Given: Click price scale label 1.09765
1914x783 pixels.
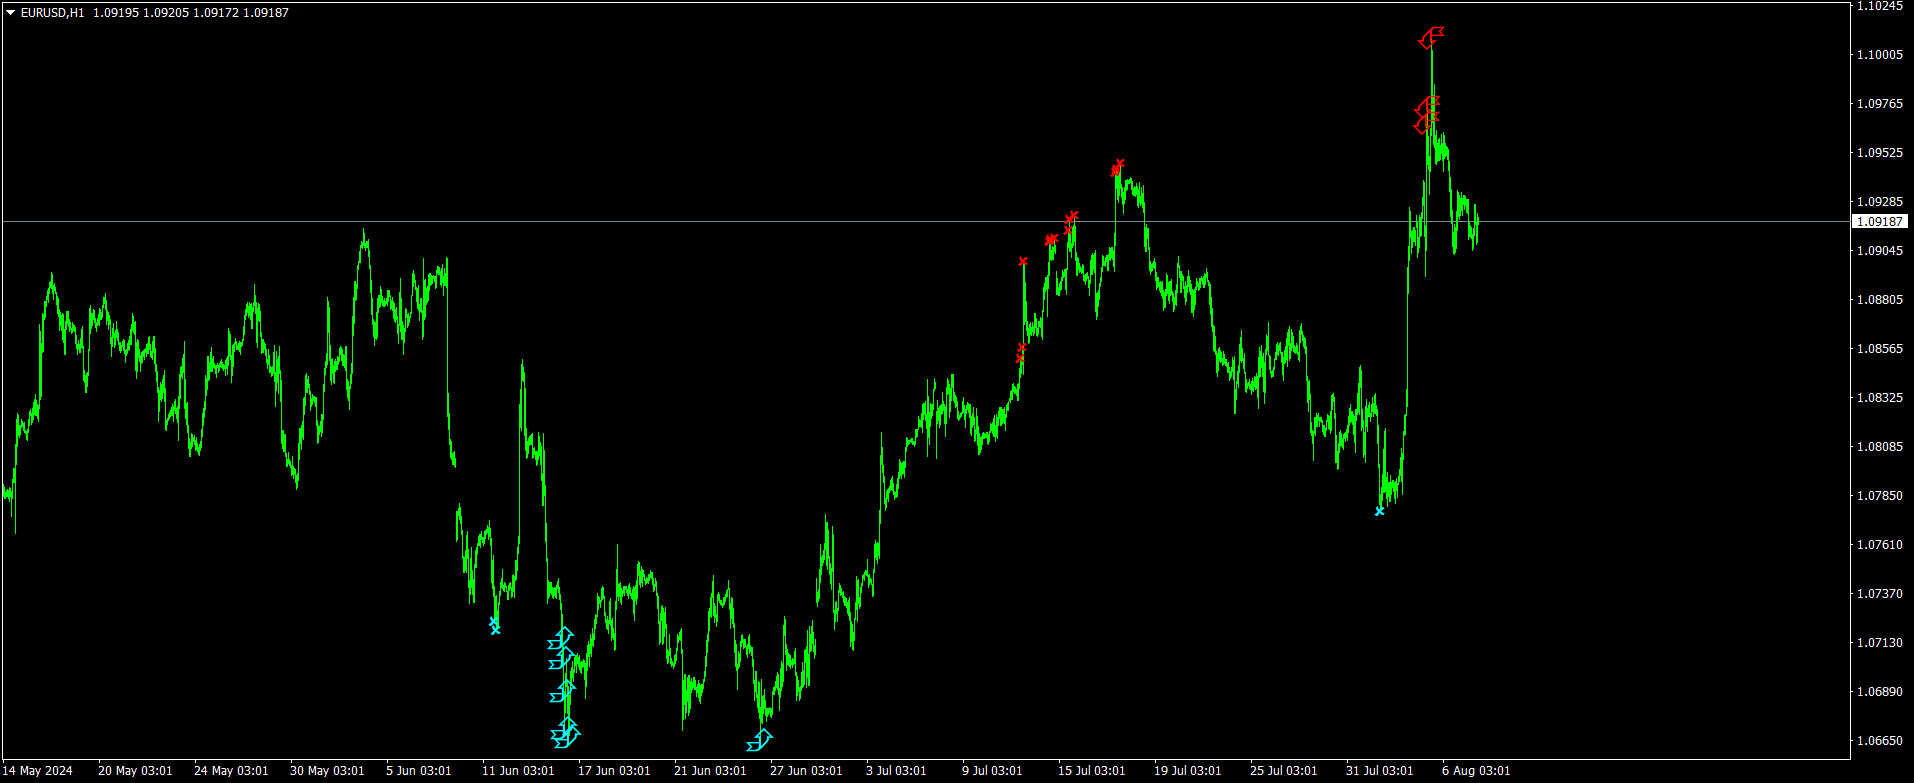Looking at the screenshot, I should pos(1880,104).
